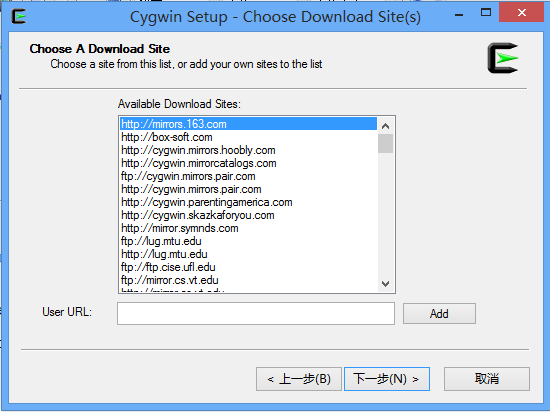Go back with the 上一步(B) button
The width and height of the screenshot is (550, 412).
pos(299,379)
